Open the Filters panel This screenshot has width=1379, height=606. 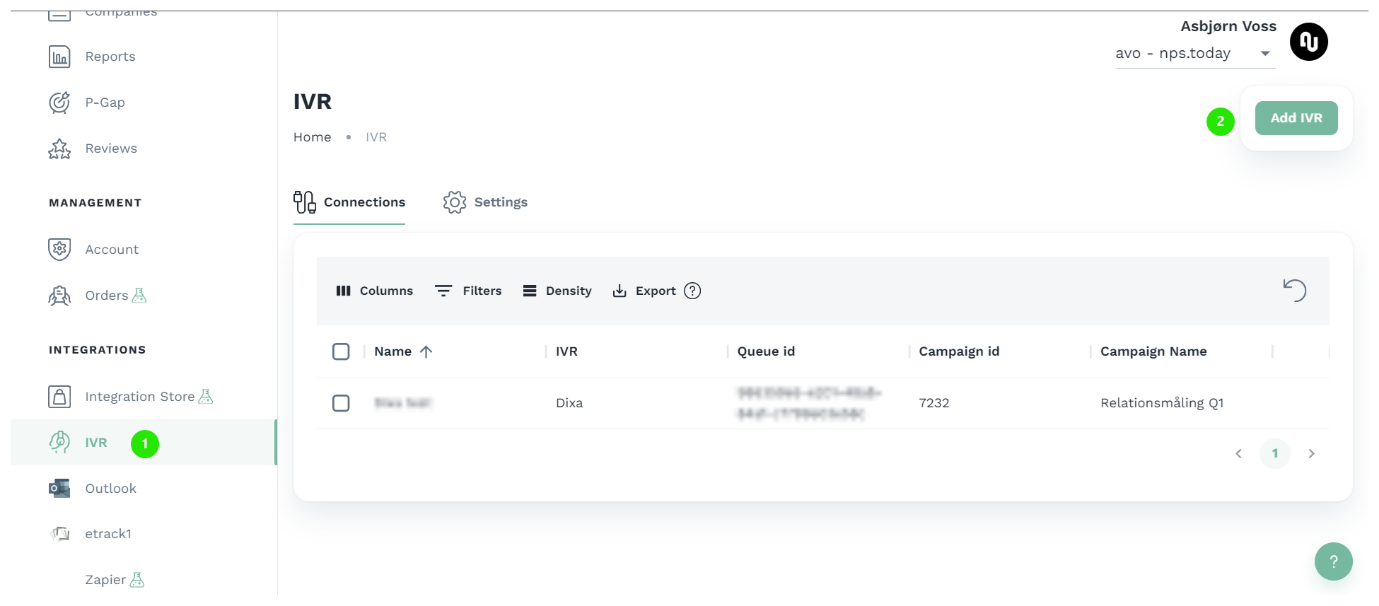click(x=468, y=291)
